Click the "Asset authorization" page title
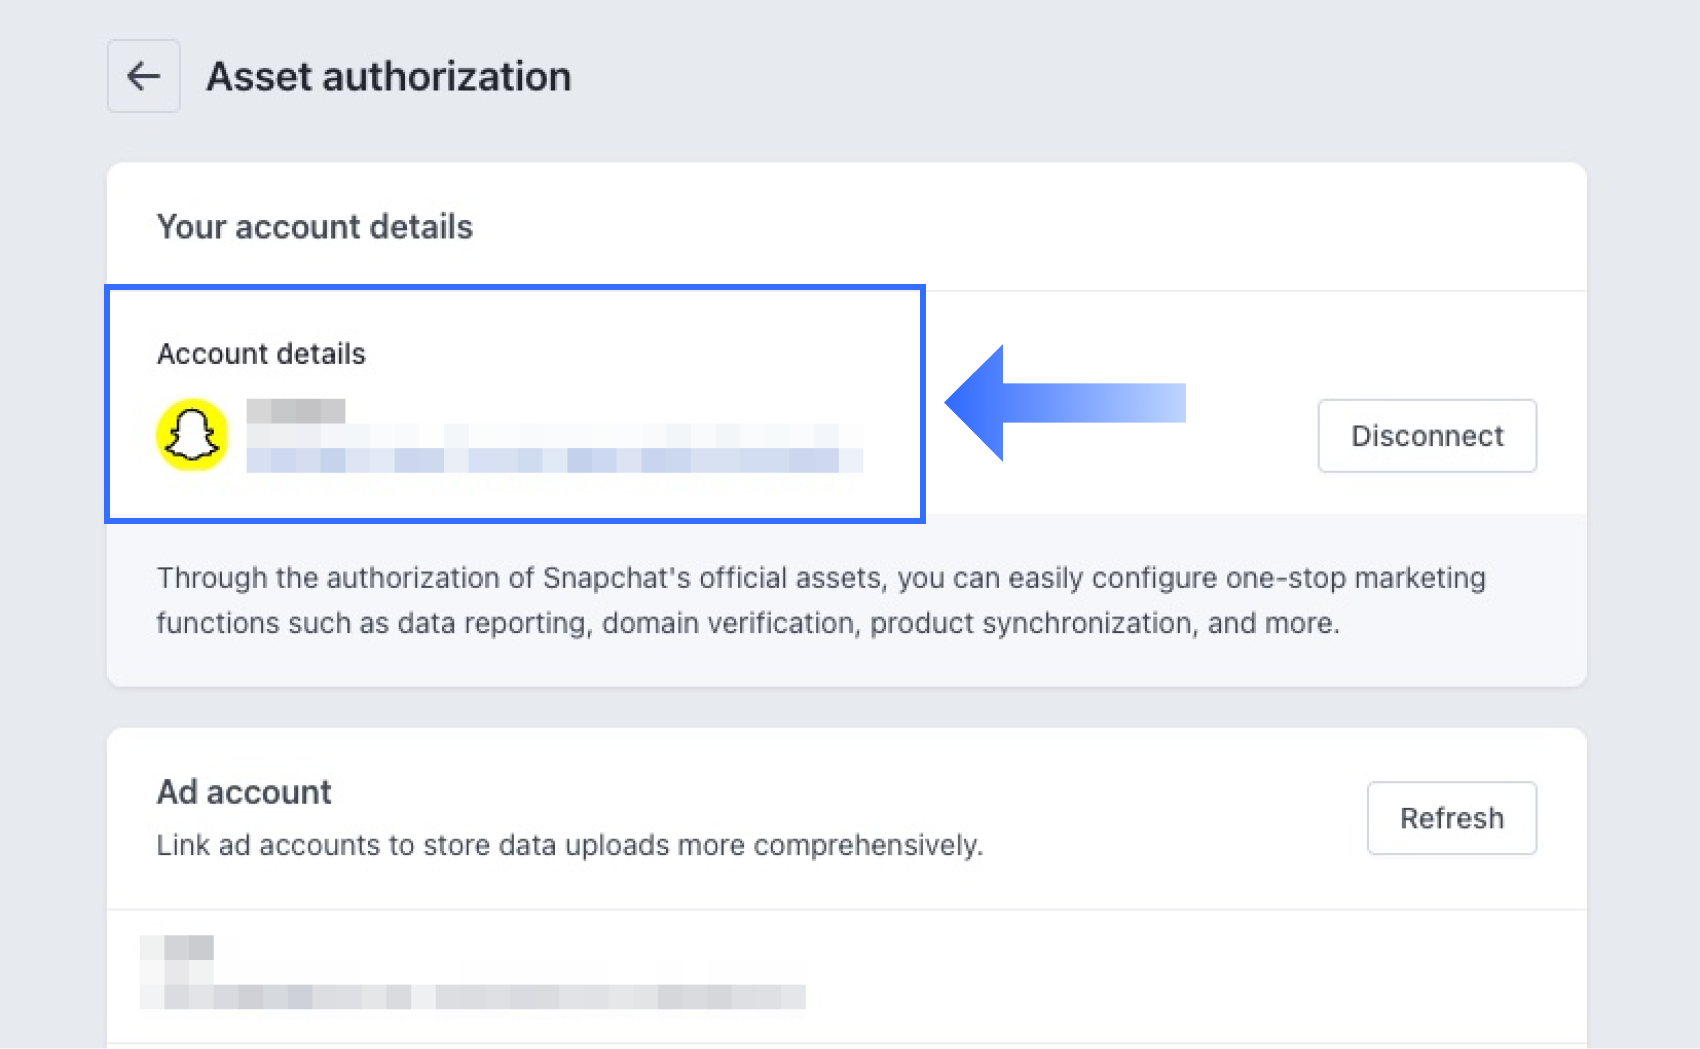 388,77
